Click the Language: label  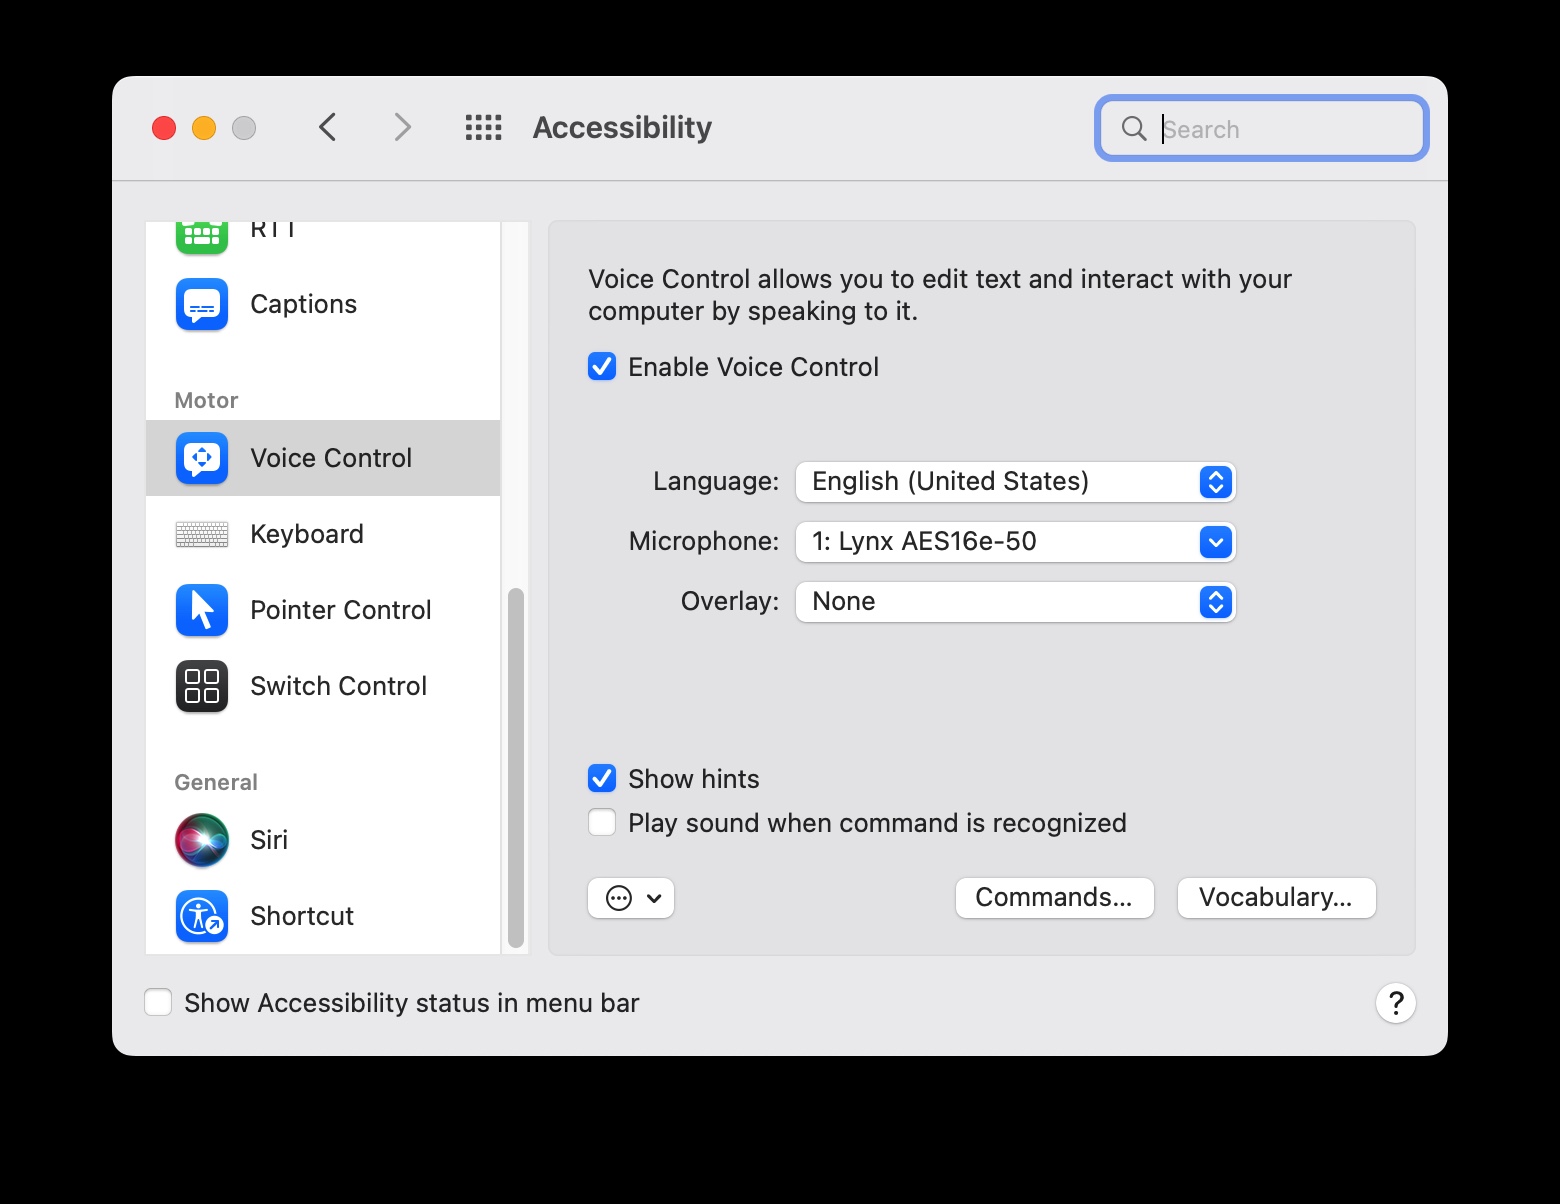[716, 482]
